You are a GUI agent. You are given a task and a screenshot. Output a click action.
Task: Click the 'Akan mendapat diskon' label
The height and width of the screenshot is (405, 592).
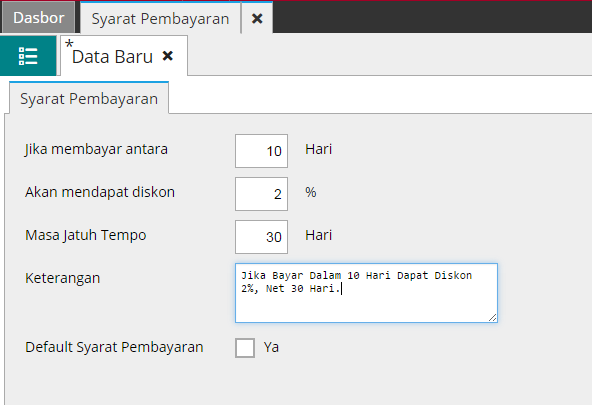pyautogui.click(x=100, y=192)
